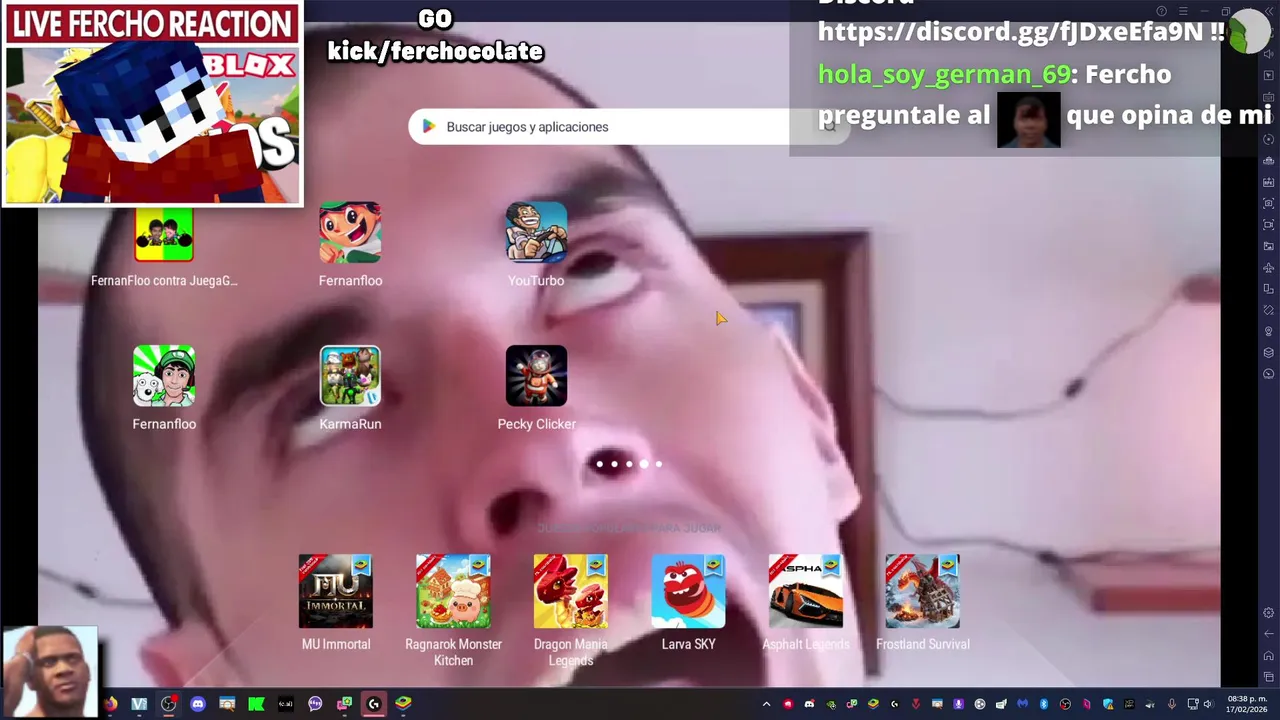This screenshot has width=1280, height=720.
Task: Open the media folder icon in sidebar
Action: pyautogui.click(x=1268, y=245)
